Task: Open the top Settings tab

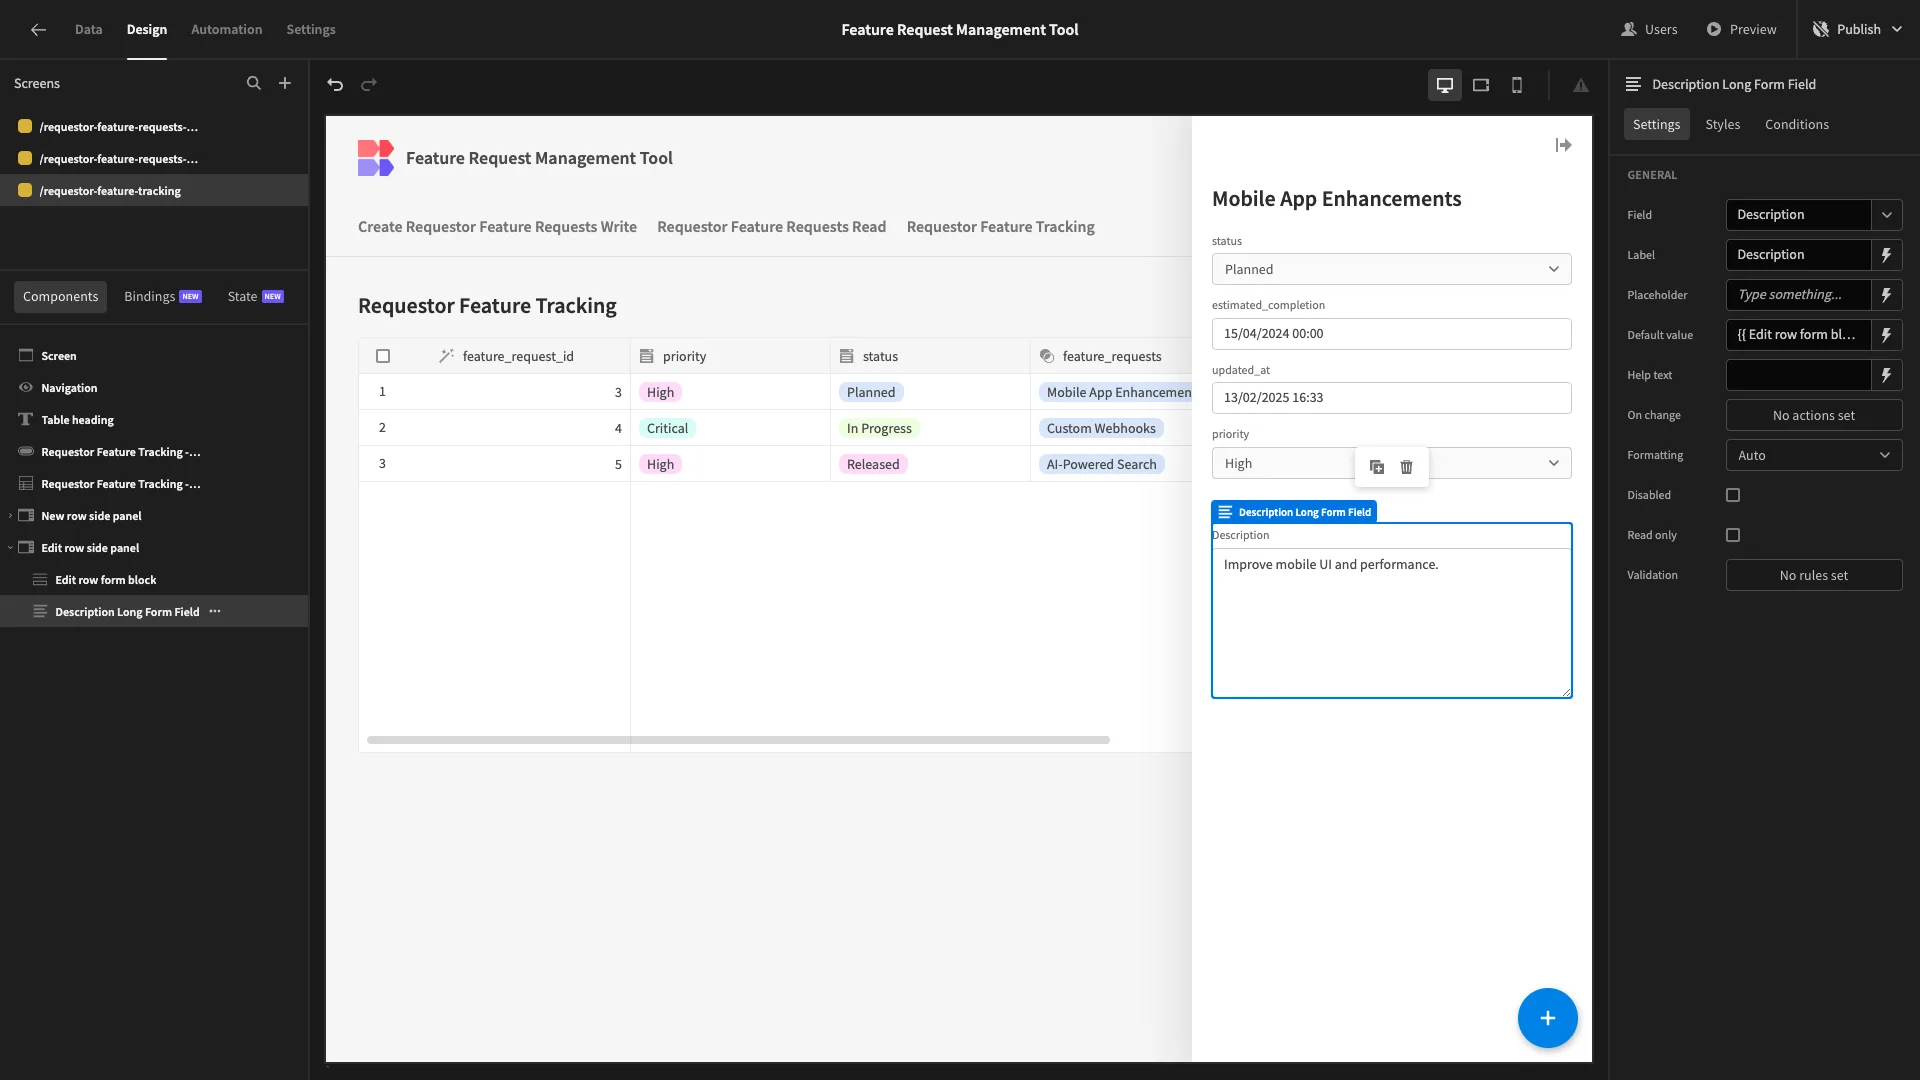Action: pyautogui.click(x=311, y=30)
